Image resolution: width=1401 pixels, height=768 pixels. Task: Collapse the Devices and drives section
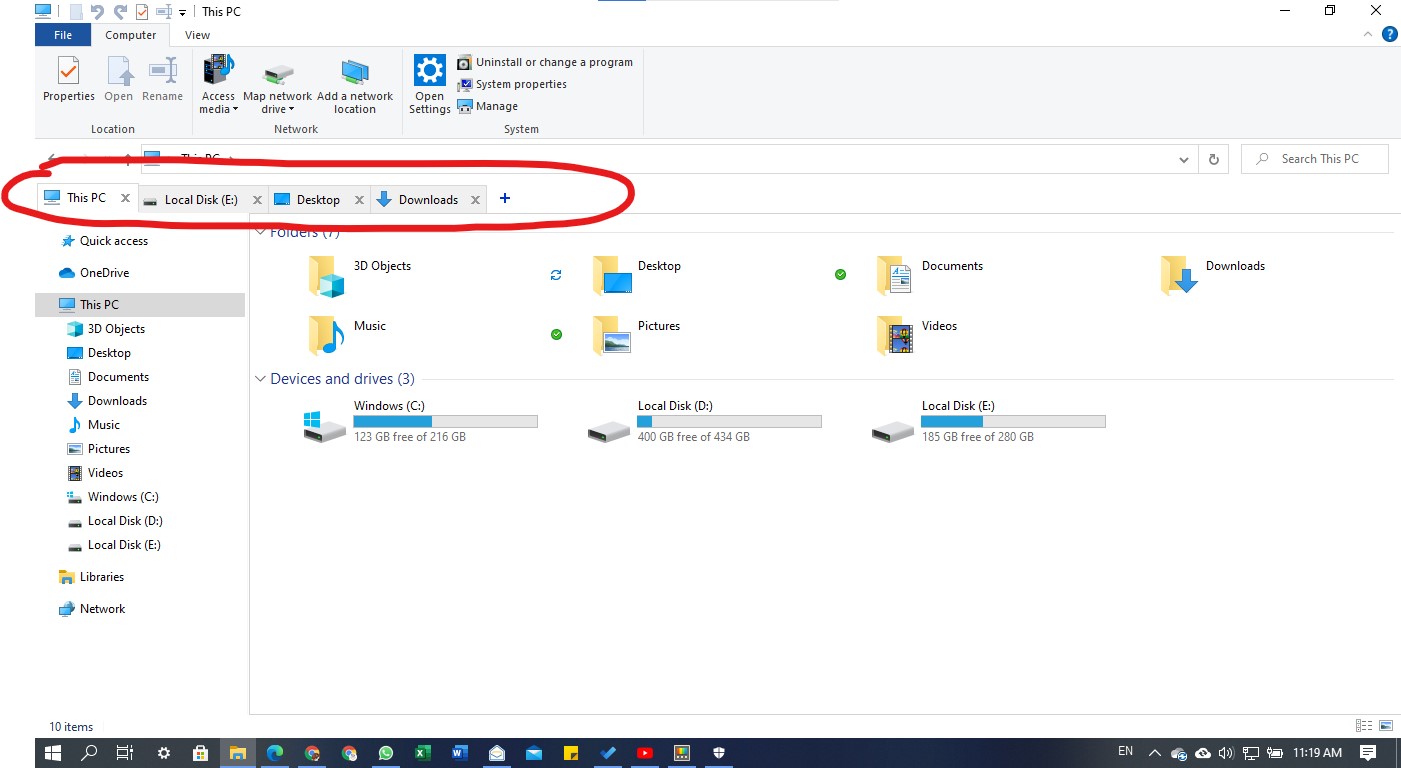(260, 378)
